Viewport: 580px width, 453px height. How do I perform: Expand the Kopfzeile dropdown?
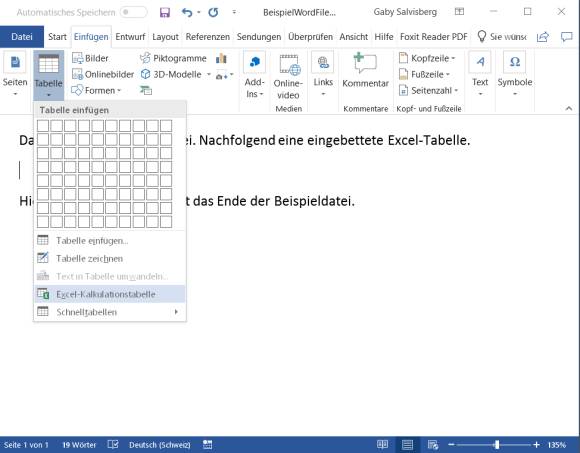pyautogui.click(x=427, y=58)
